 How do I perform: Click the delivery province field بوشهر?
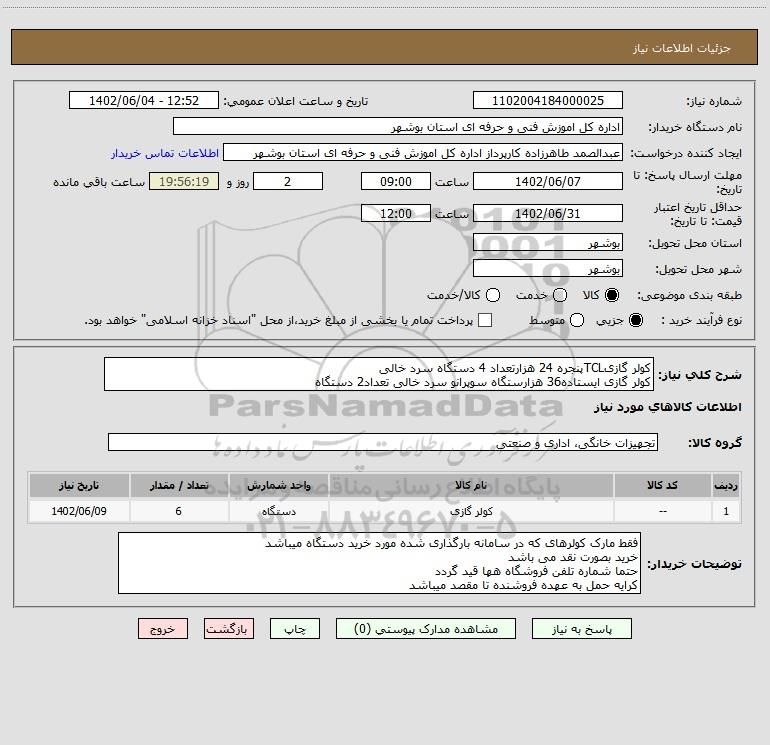pyautogui.click(x=548, y=243)
